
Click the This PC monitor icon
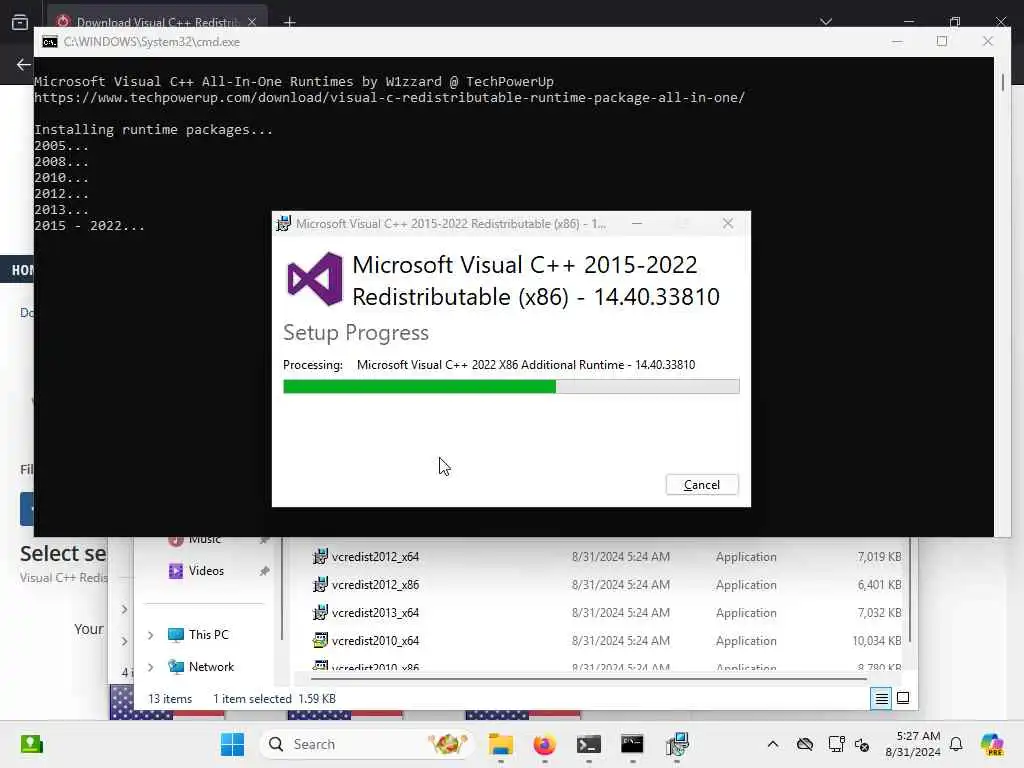(x=176, y=635)
